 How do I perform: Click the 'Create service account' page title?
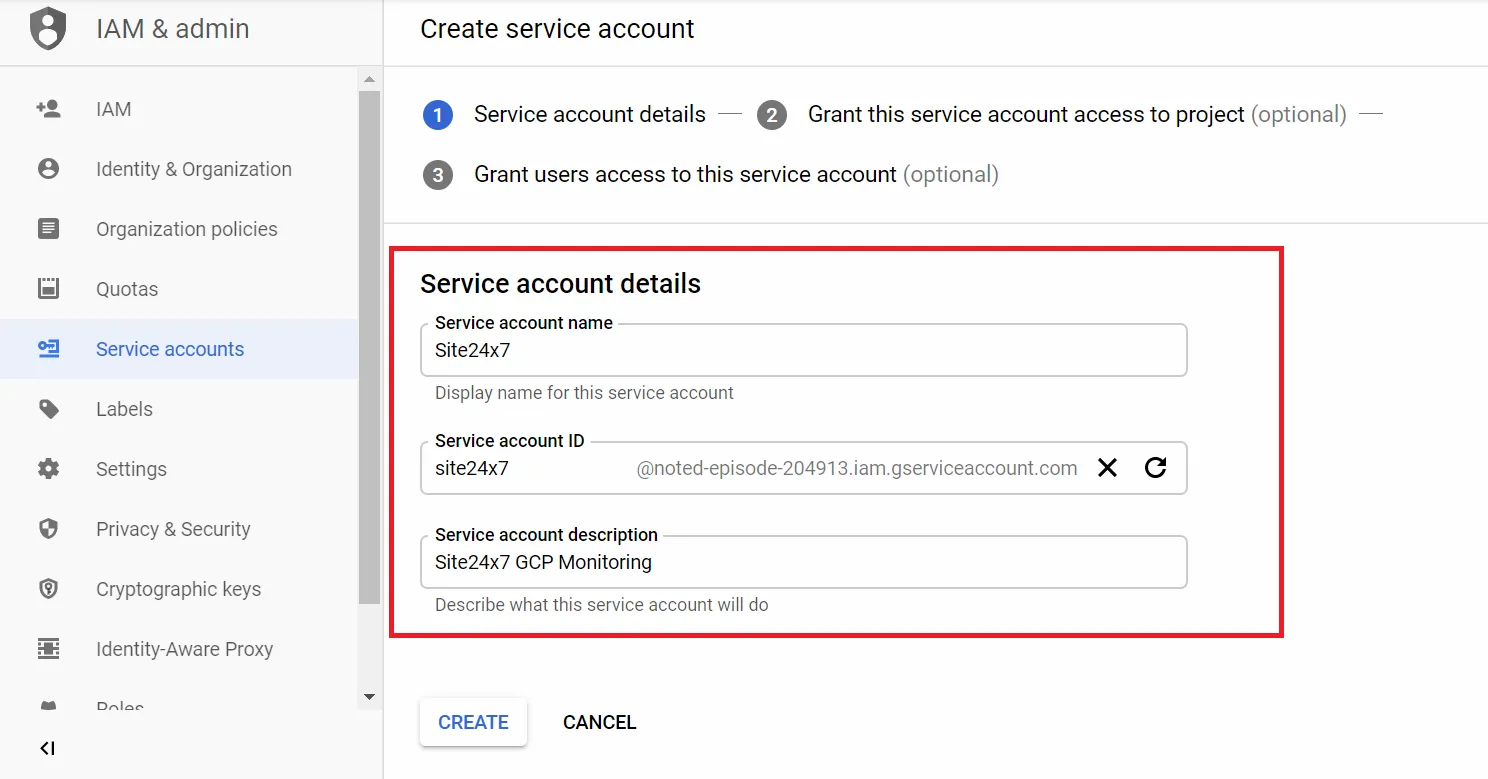[557, 29]
